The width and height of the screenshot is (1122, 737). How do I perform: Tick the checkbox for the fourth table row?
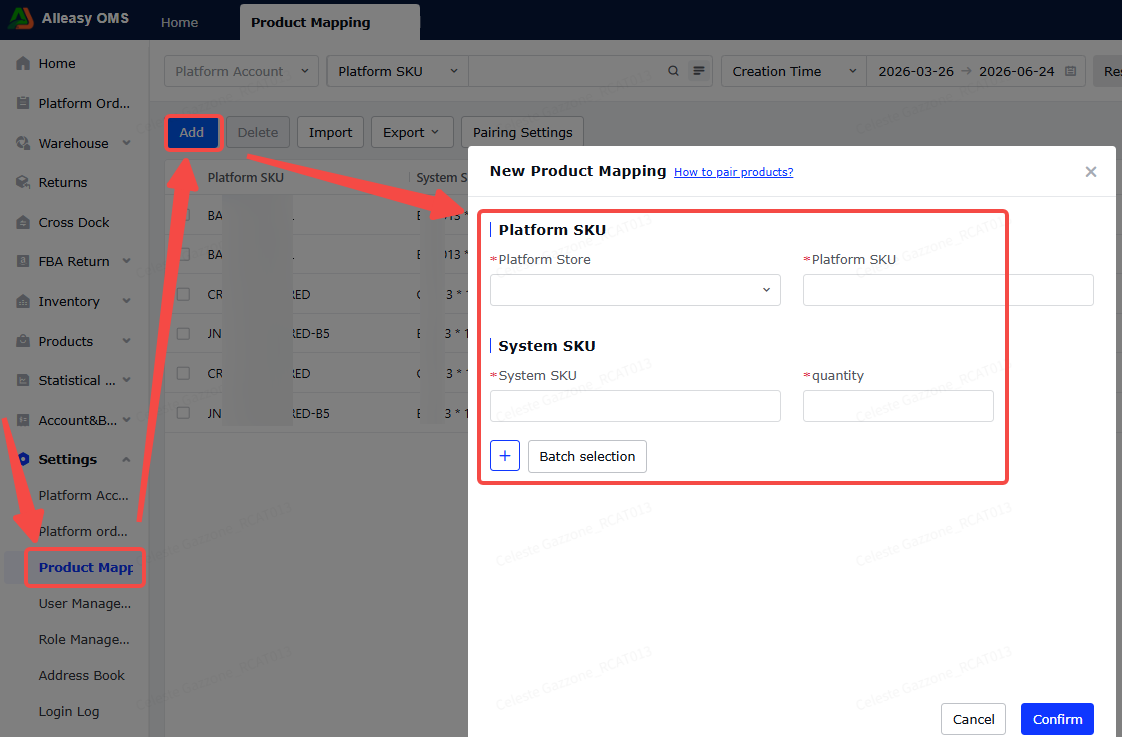click(183, 333)
